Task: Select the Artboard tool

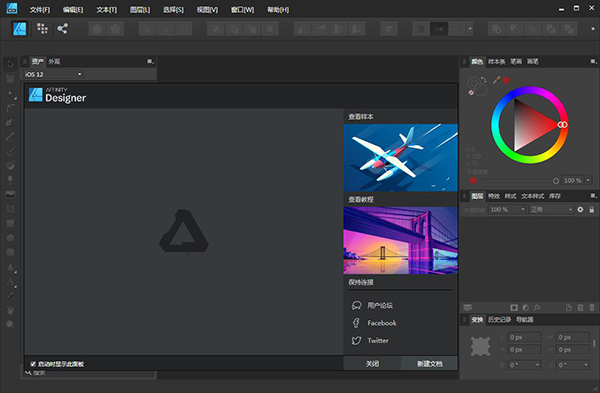Action: (x=10, y=79)
